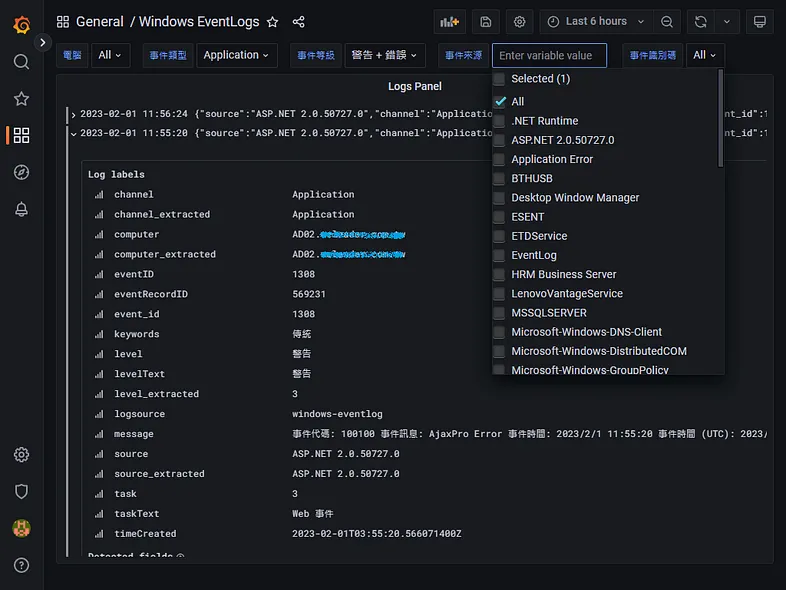The image size is (786, 590).
Task: Select Microsoft-Windows-DistributedCOM in list
Action: (599, 351)
